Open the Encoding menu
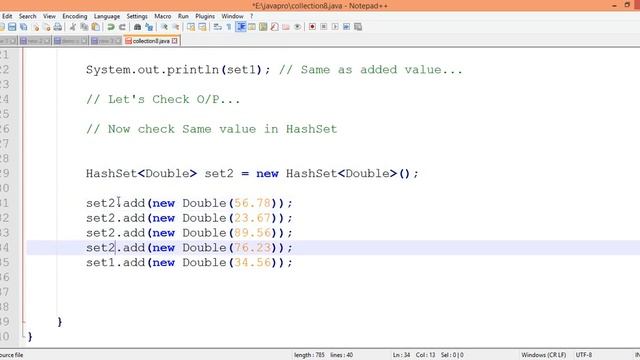Viewport: 640px width, 360px height. (x=75, y=16)
